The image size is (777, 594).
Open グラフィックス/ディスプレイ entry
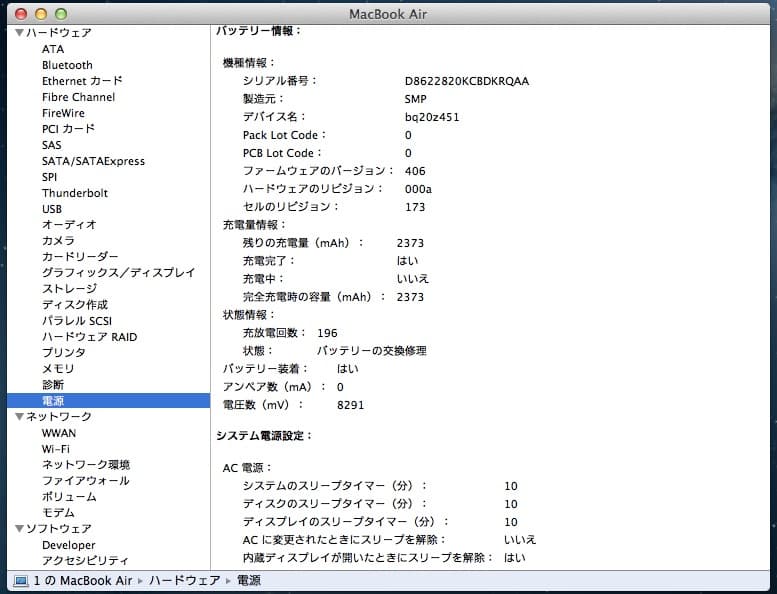click(x=119, y=272)
